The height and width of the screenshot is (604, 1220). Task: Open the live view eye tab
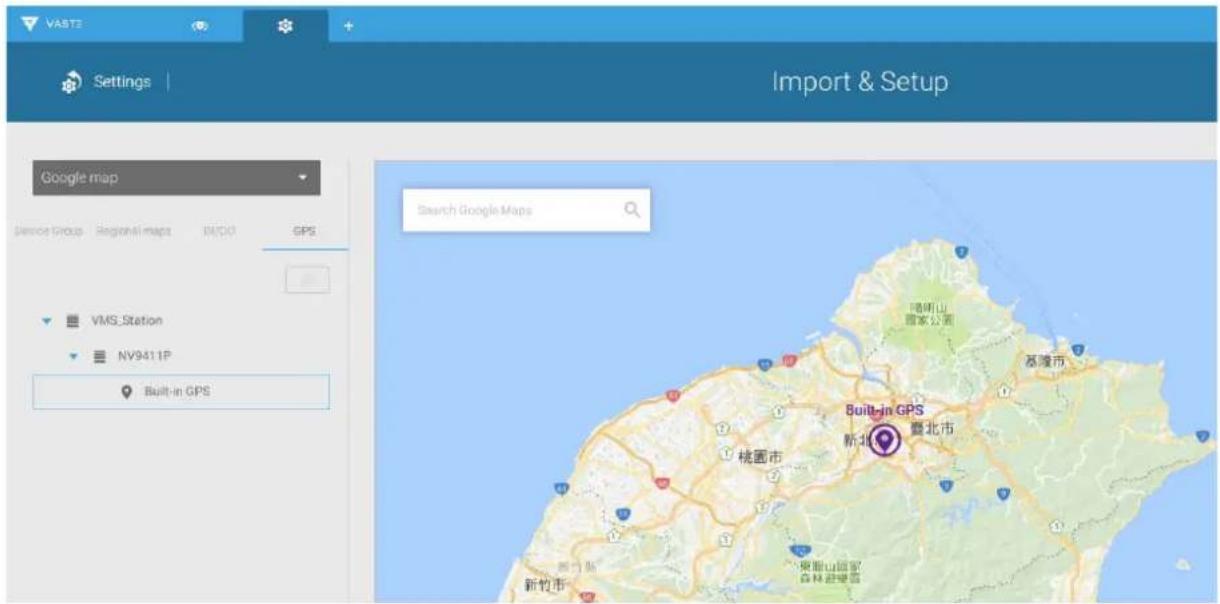(199, 25)
